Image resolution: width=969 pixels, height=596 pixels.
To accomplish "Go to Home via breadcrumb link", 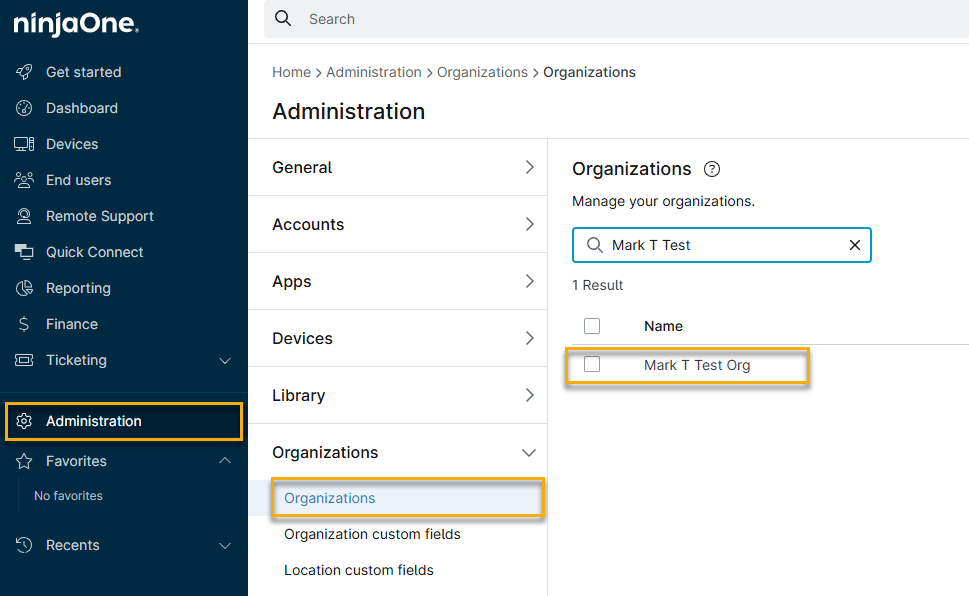I will (291, 72).
